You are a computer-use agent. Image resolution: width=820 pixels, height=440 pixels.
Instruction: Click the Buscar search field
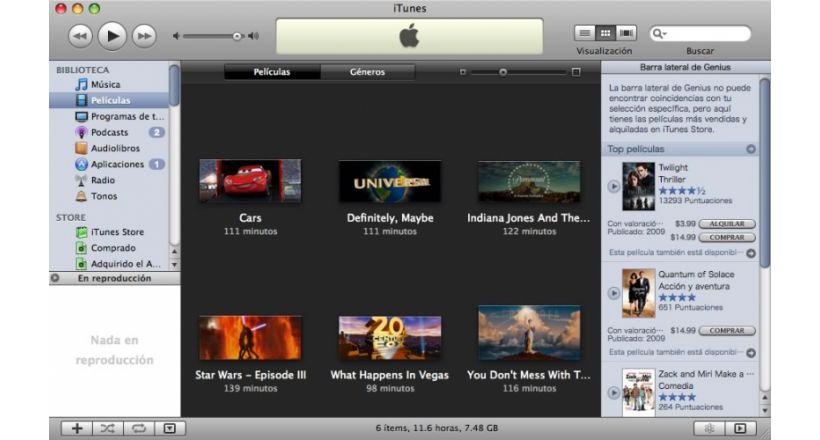tap(700, 34)
